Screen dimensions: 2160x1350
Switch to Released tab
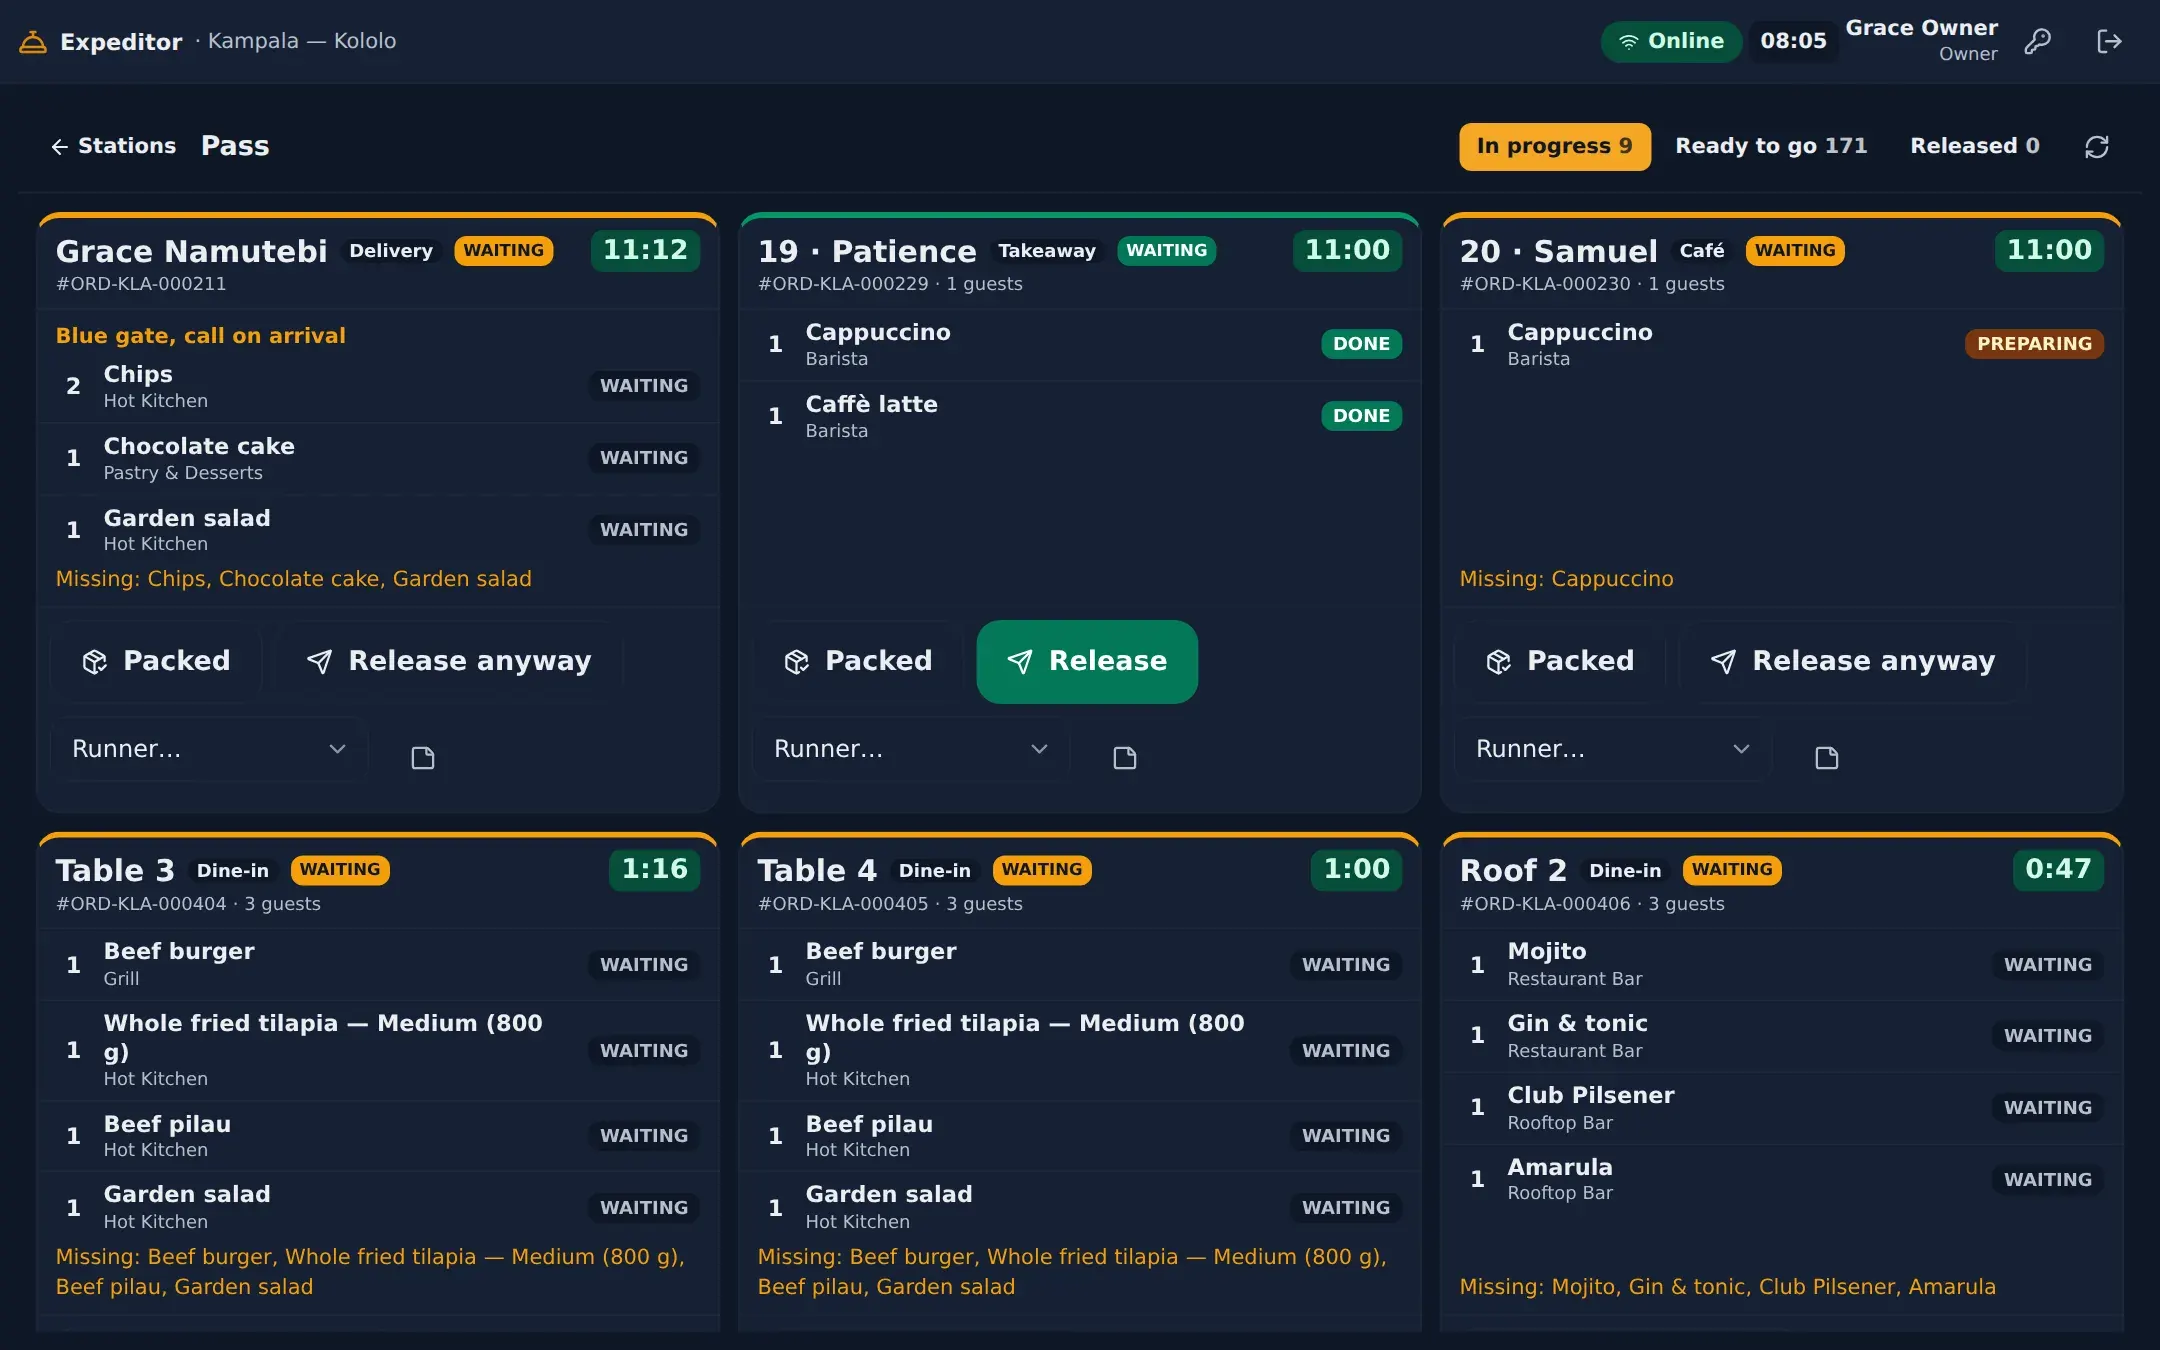(1975, 146)
